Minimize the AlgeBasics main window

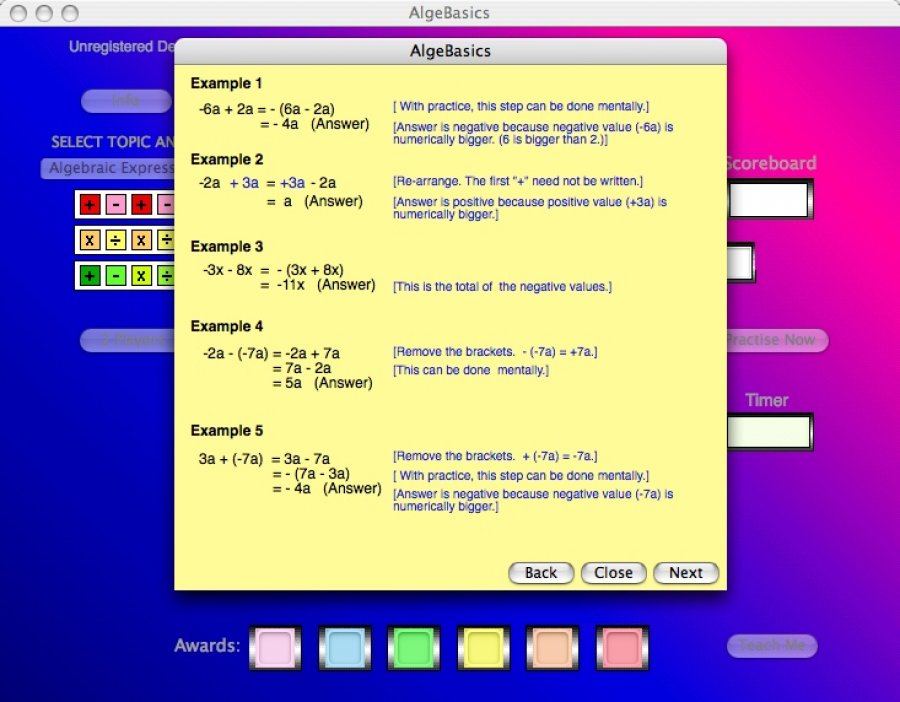click(45, 13)
